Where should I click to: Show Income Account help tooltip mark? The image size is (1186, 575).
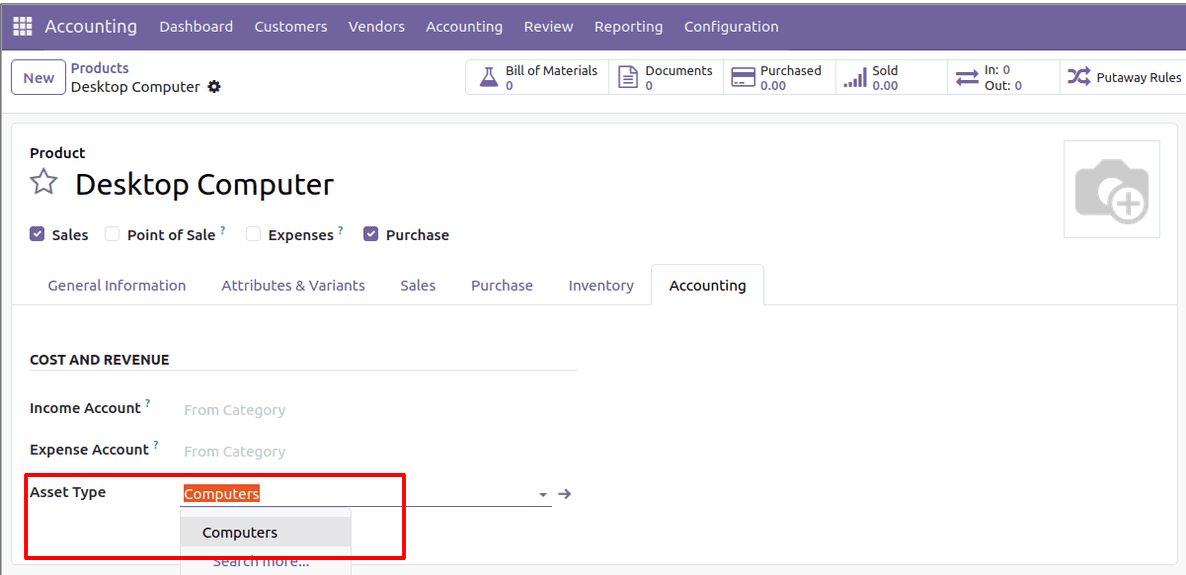coord(147,403)
